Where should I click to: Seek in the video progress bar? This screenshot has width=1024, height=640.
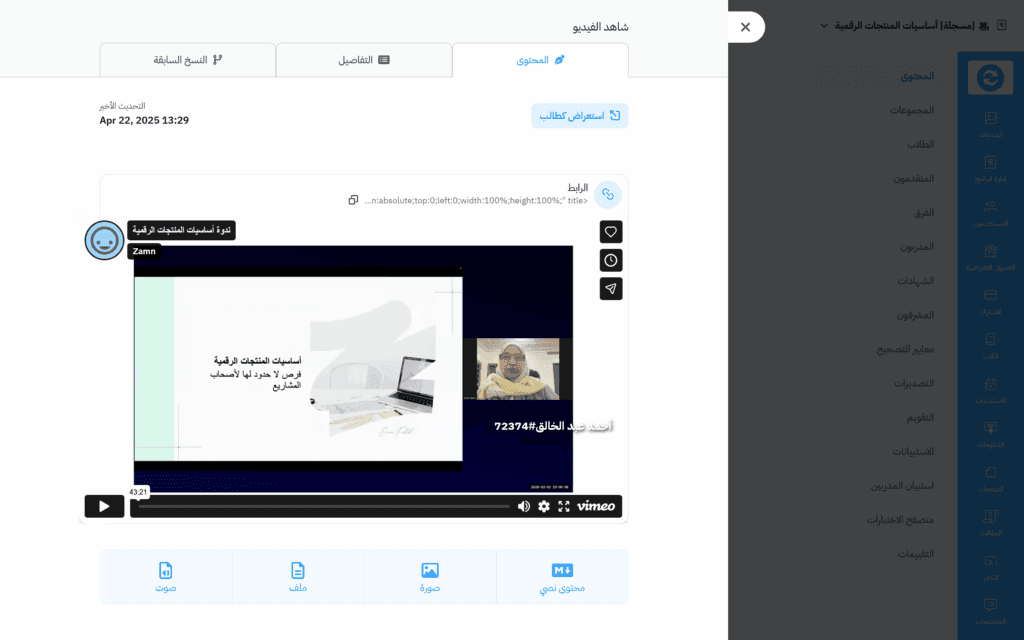(x=324, y=506)
